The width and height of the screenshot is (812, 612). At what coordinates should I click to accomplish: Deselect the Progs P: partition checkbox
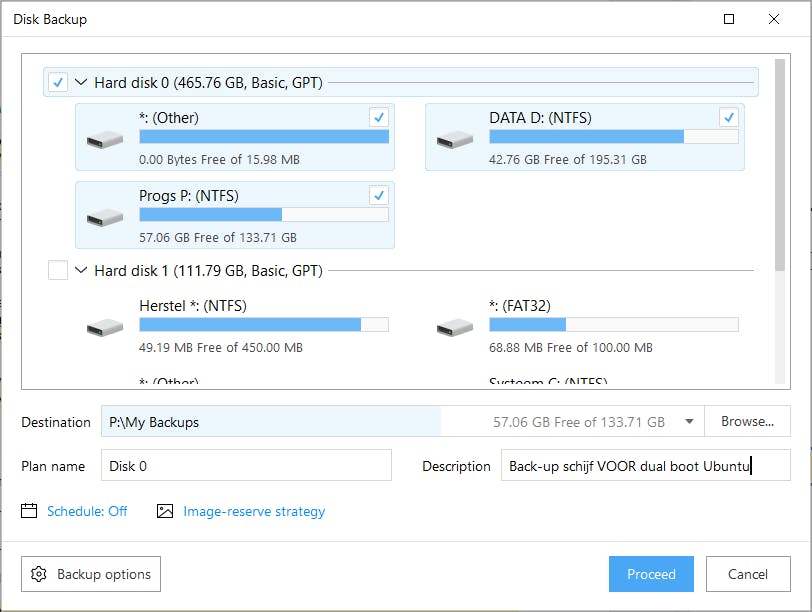[x=378, y=195]
